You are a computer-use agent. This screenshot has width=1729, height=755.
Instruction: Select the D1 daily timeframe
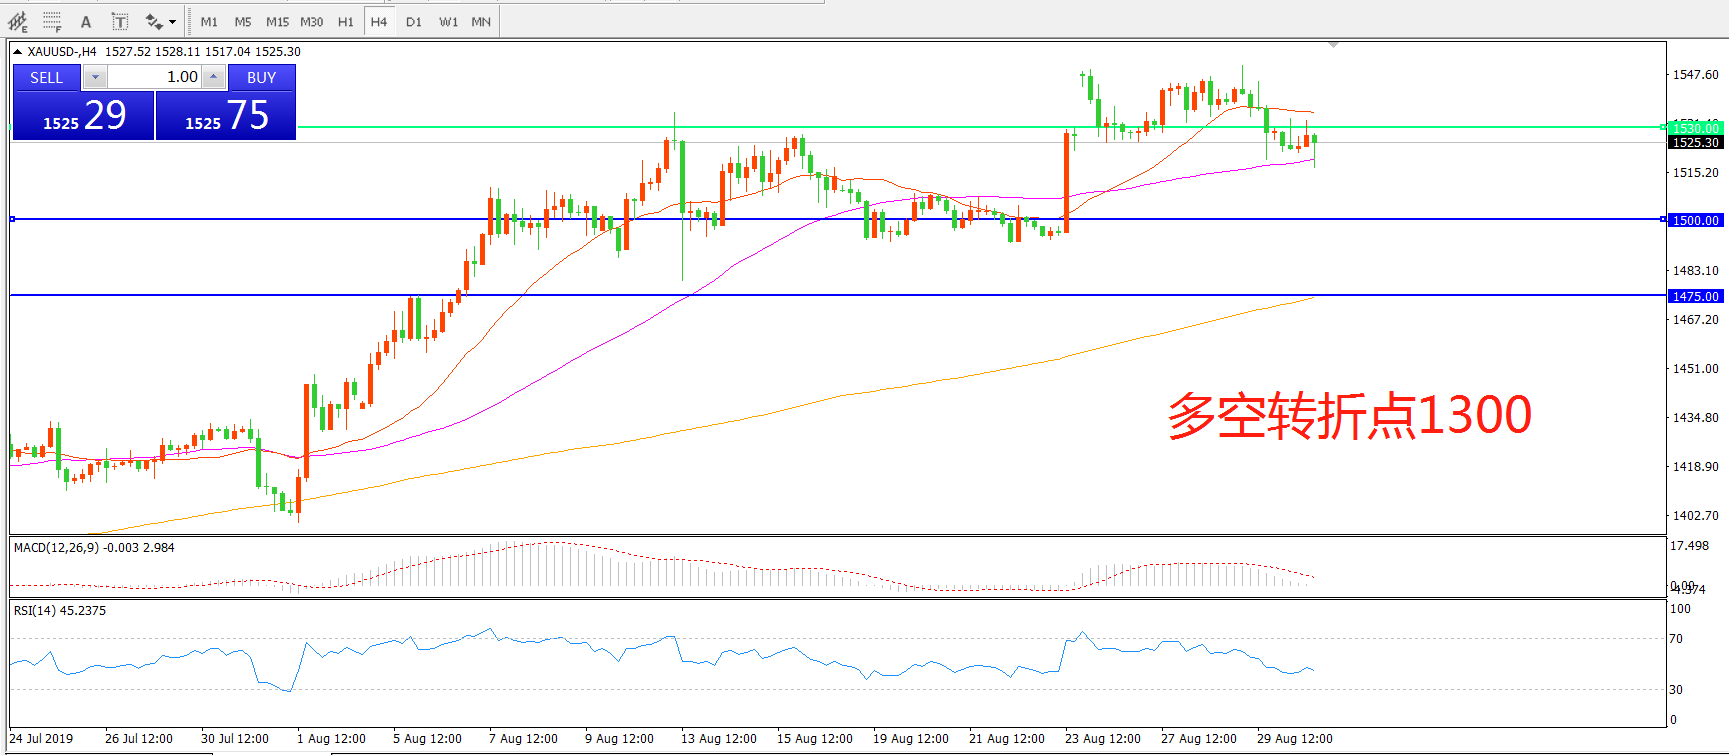[414, 21]
